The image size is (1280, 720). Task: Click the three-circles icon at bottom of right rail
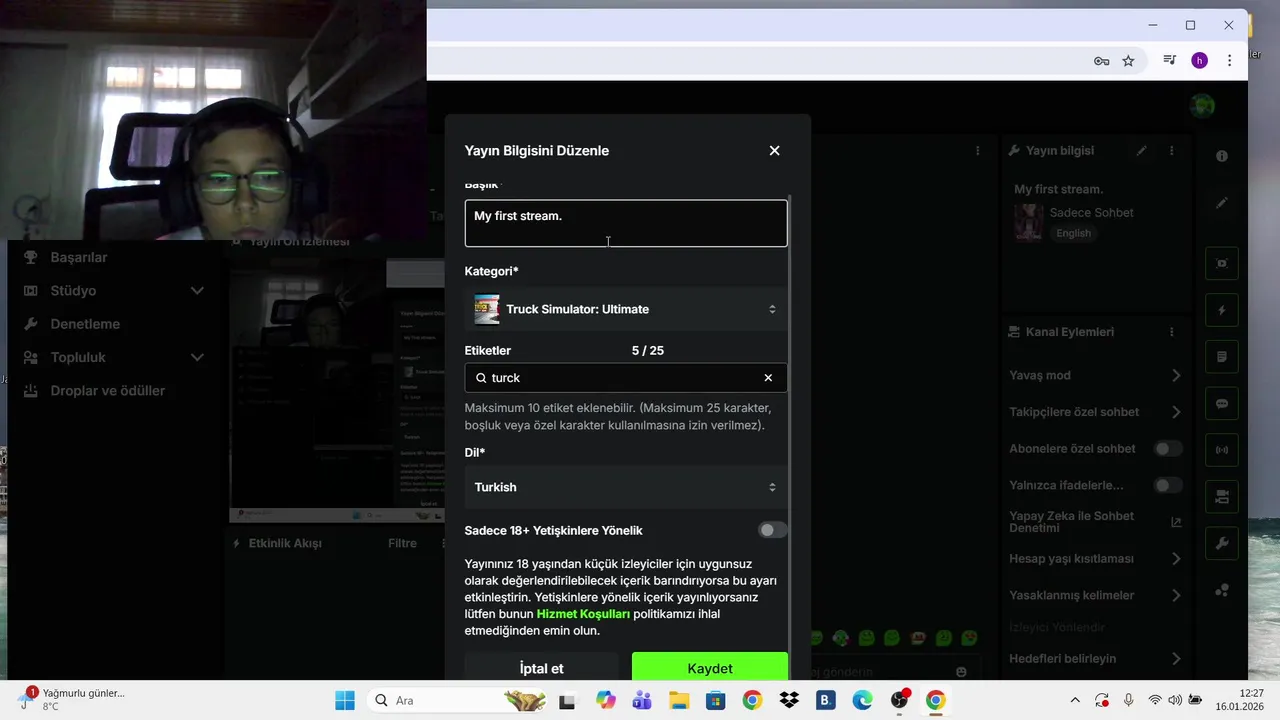click(x=1222, y=591)
